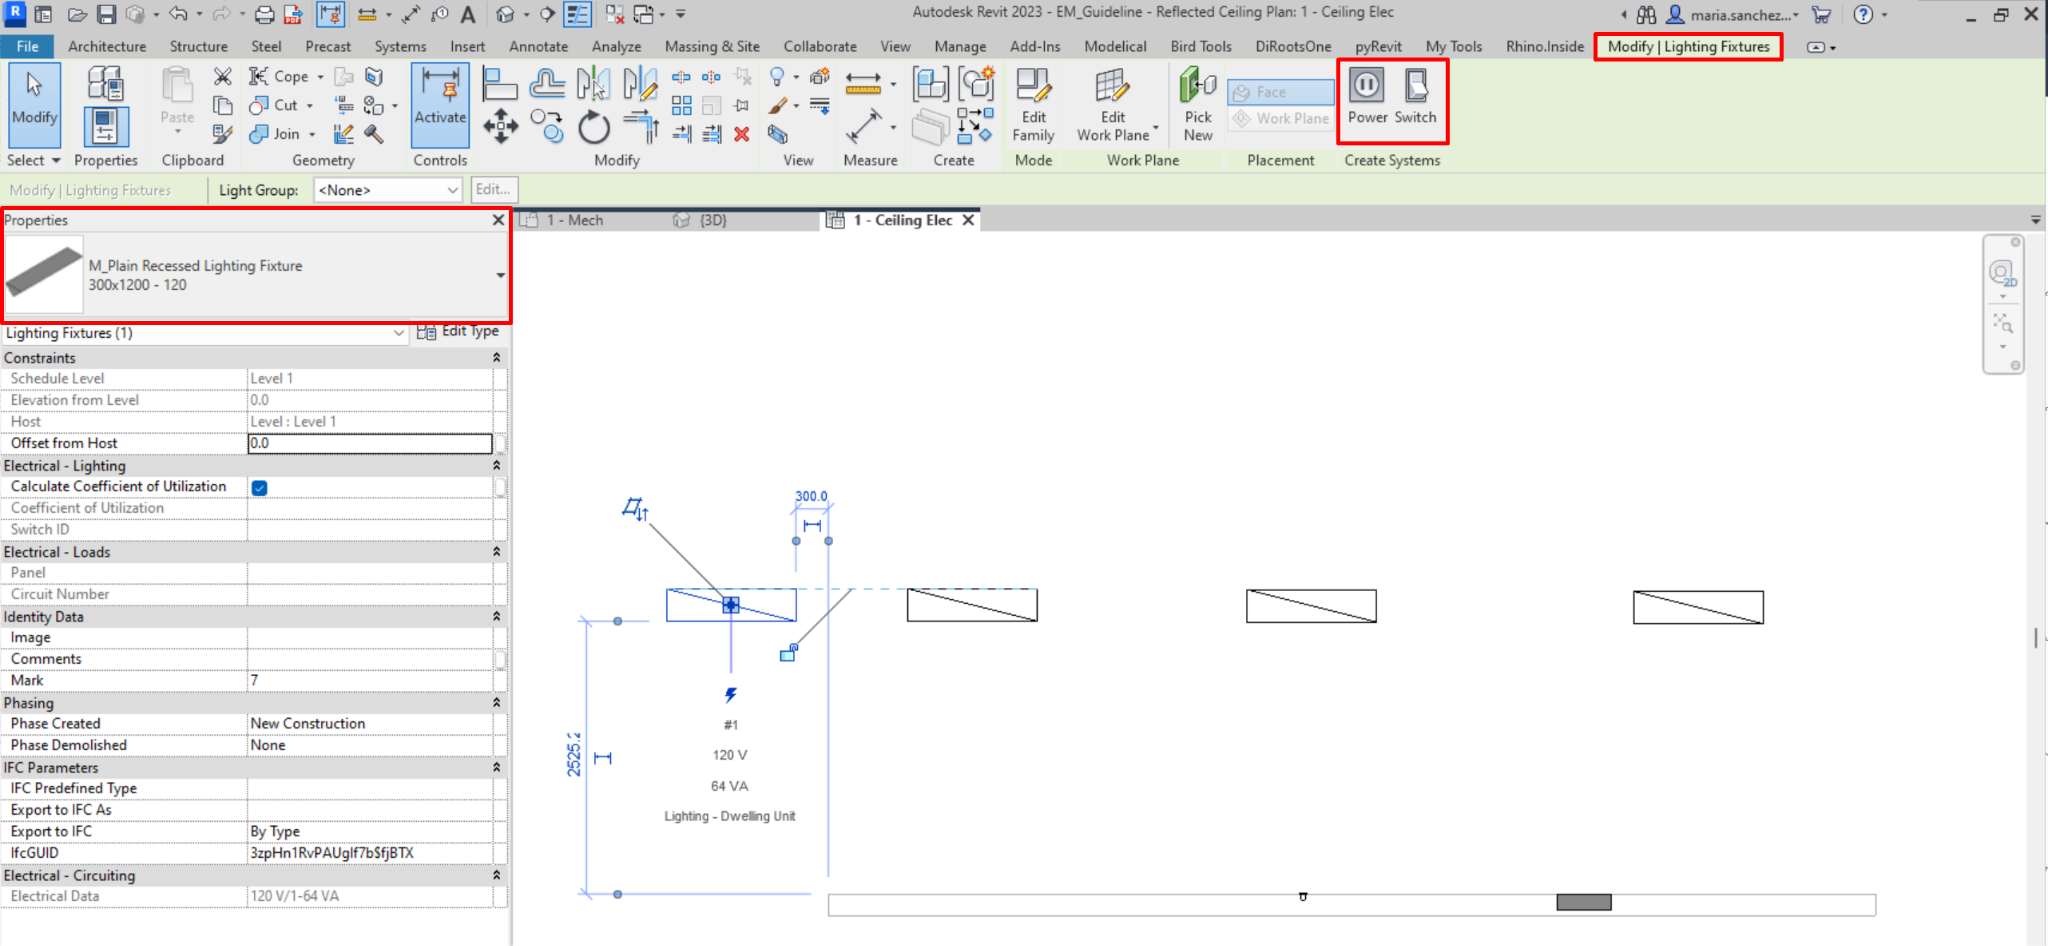The height and width of the screenshot is (946, 2048).
Task: Collapse the Identity Data section
Action: [496, 617]
